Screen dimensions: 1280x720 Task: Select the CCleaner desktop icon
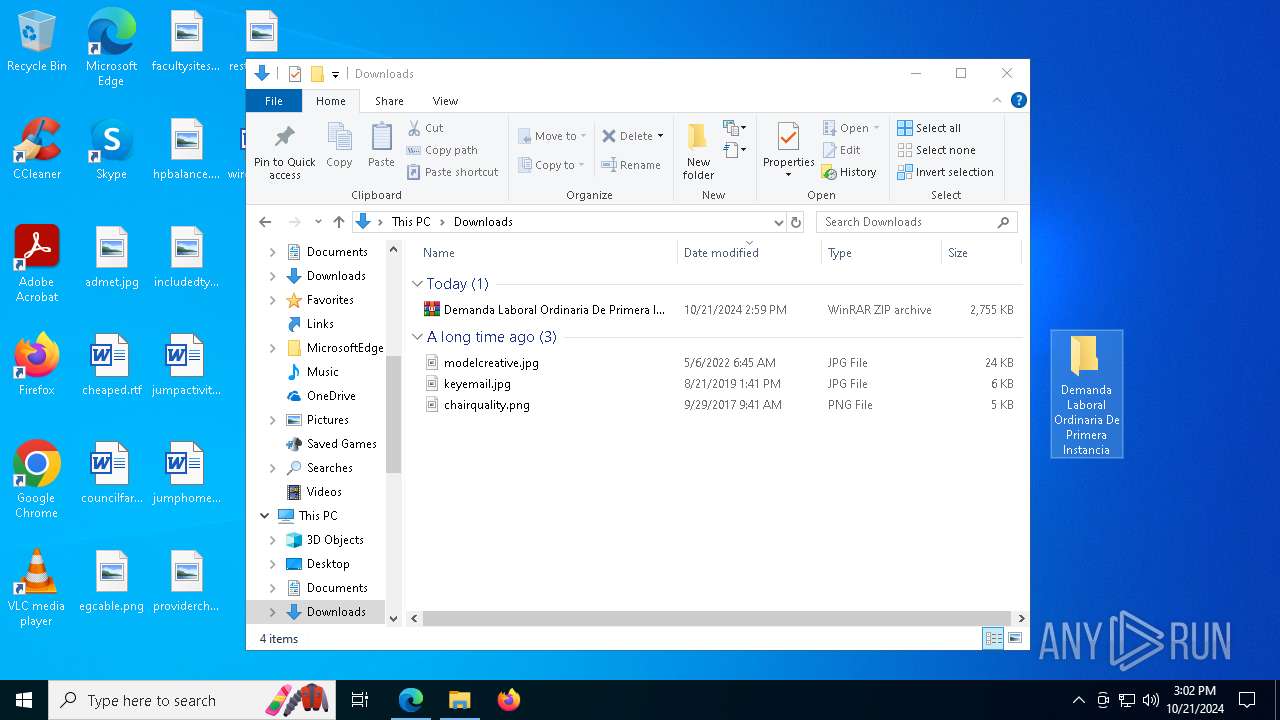pyautogui.click(x=37, y=150)
